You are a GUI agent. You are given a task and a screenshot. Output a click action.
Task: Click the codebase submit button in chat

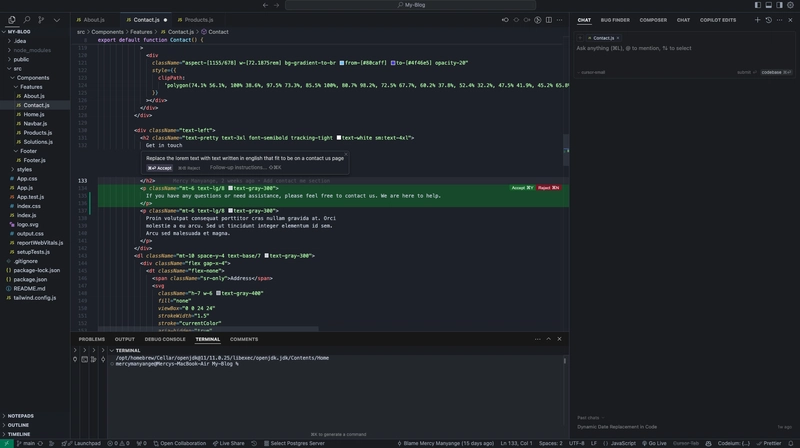[x=776, y=72]
